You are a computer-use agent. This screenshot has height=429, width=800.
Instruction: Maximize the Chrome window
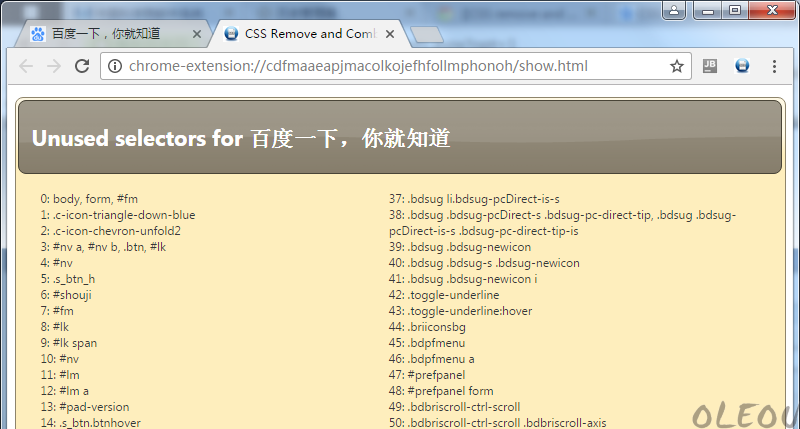click(735, 10)
